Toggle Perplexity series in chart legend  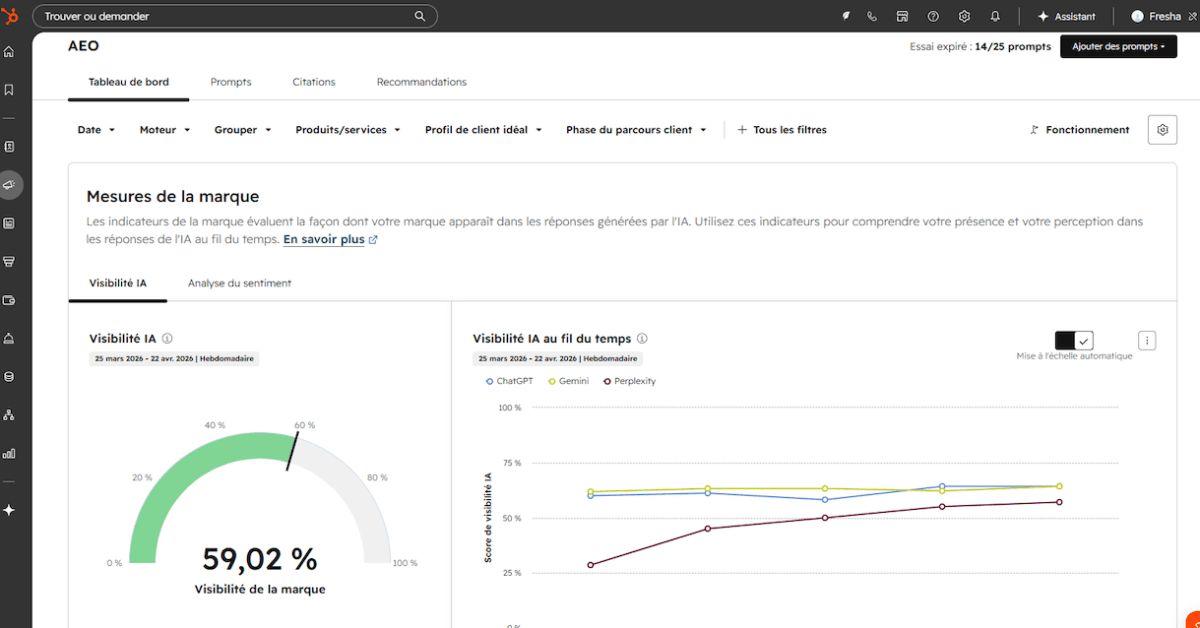click(x=629, y=381)
